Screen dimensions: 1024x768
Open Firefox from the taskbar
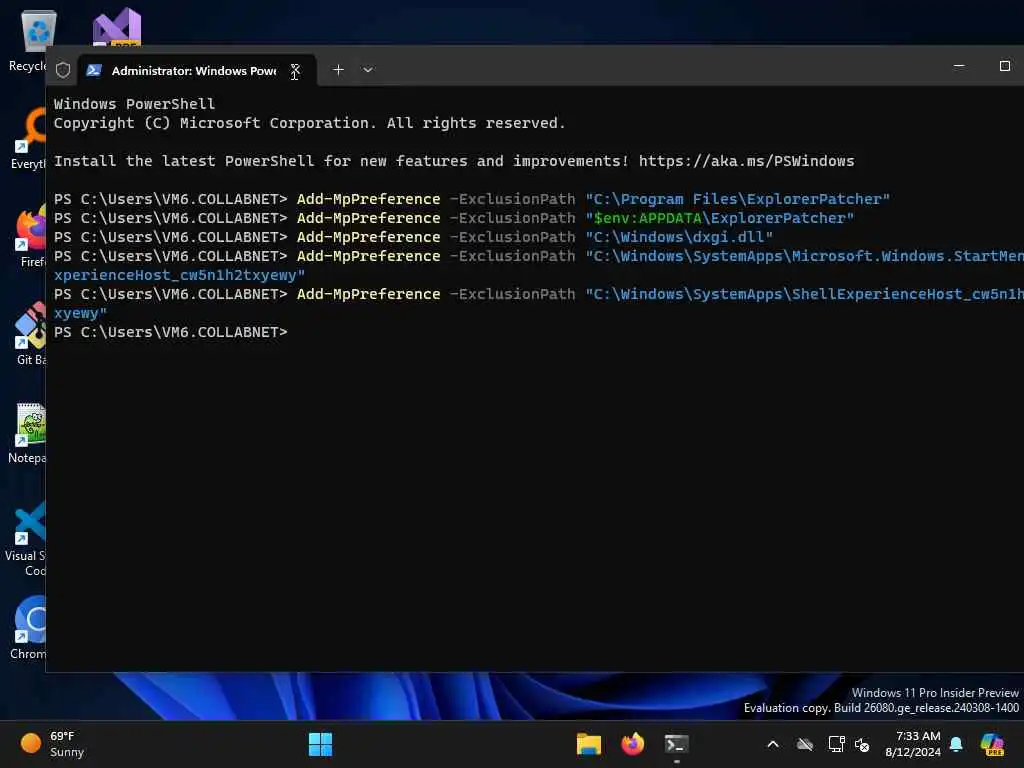point(632,744)
